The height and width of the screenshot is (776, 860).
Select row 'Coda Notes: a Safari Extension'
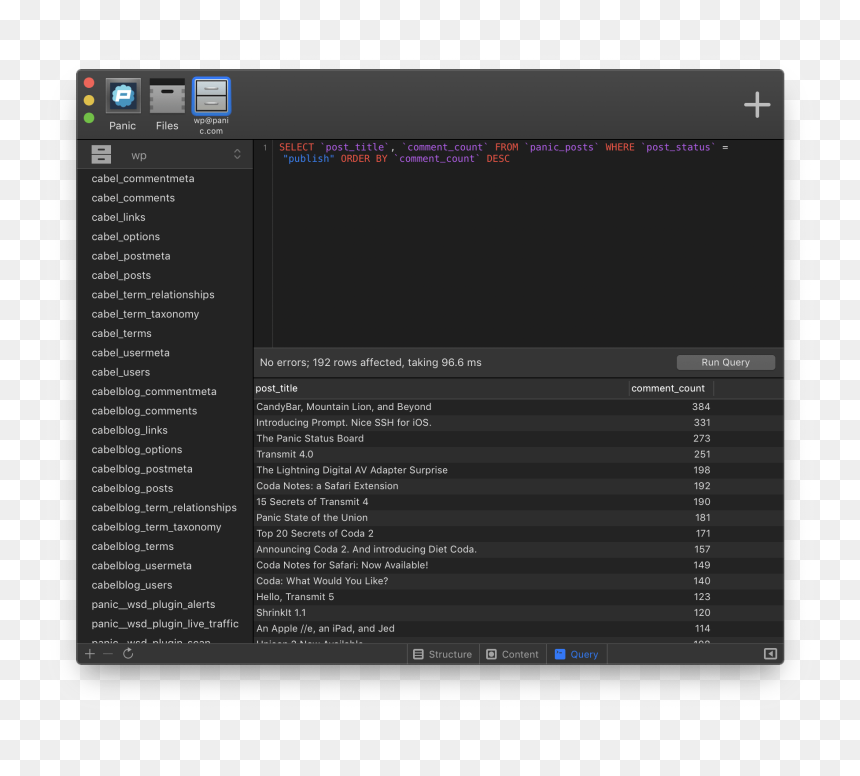[518, 486]
